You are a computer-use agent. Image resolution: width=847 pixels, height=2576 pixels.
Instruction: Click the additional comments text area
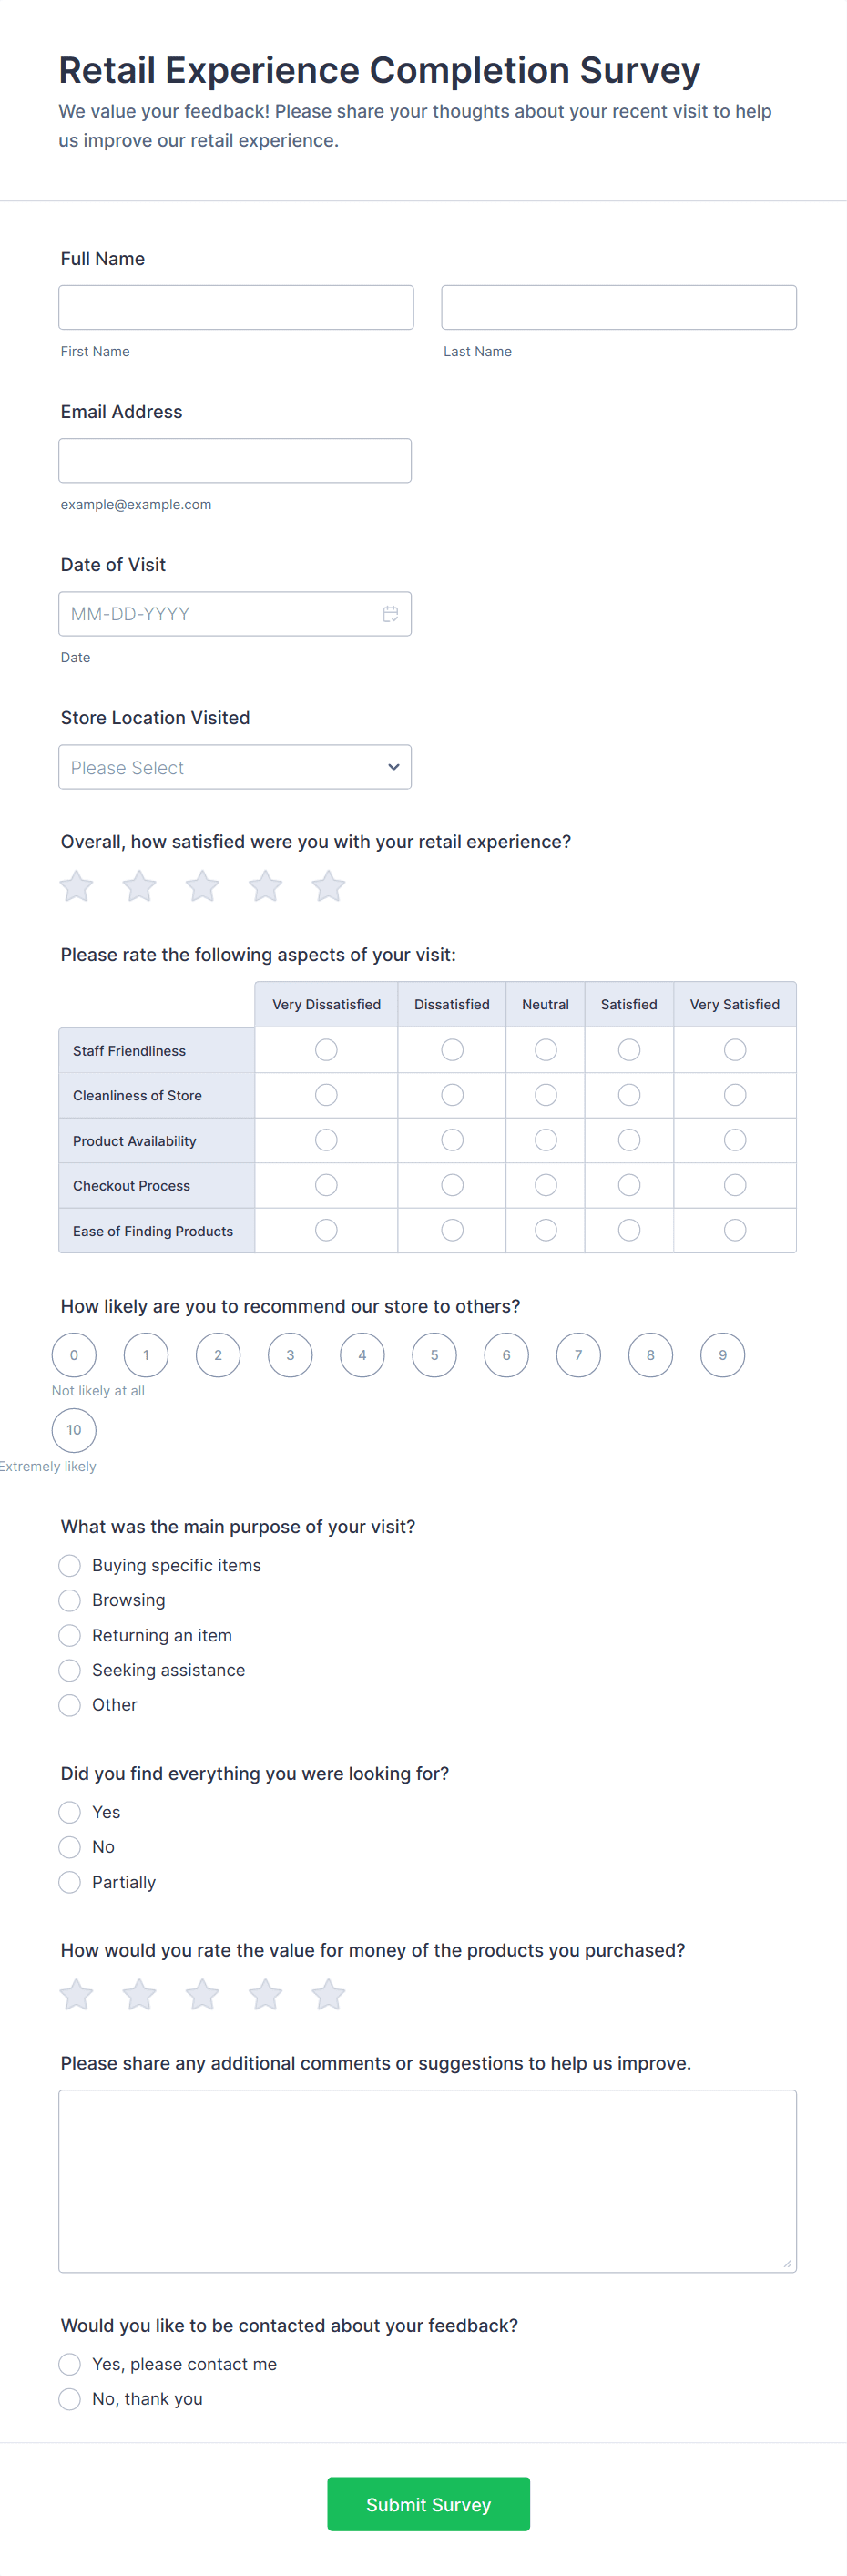pos(427,2180)
